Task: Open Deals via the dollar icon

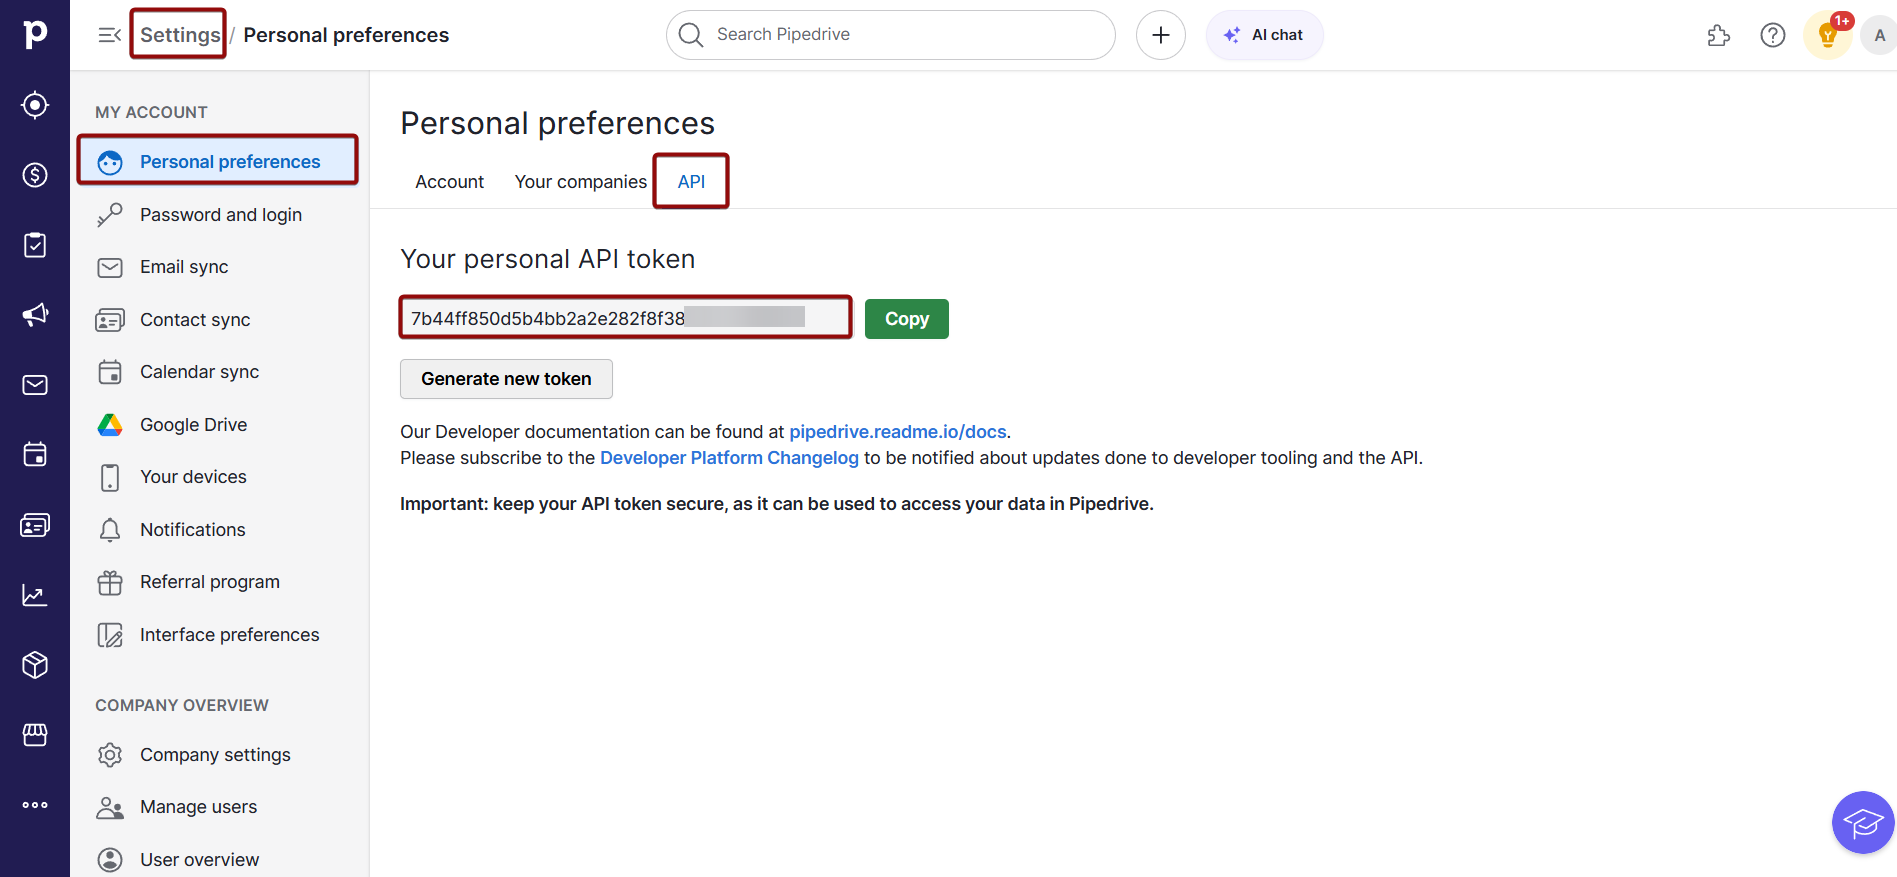Action: (35, 175)
